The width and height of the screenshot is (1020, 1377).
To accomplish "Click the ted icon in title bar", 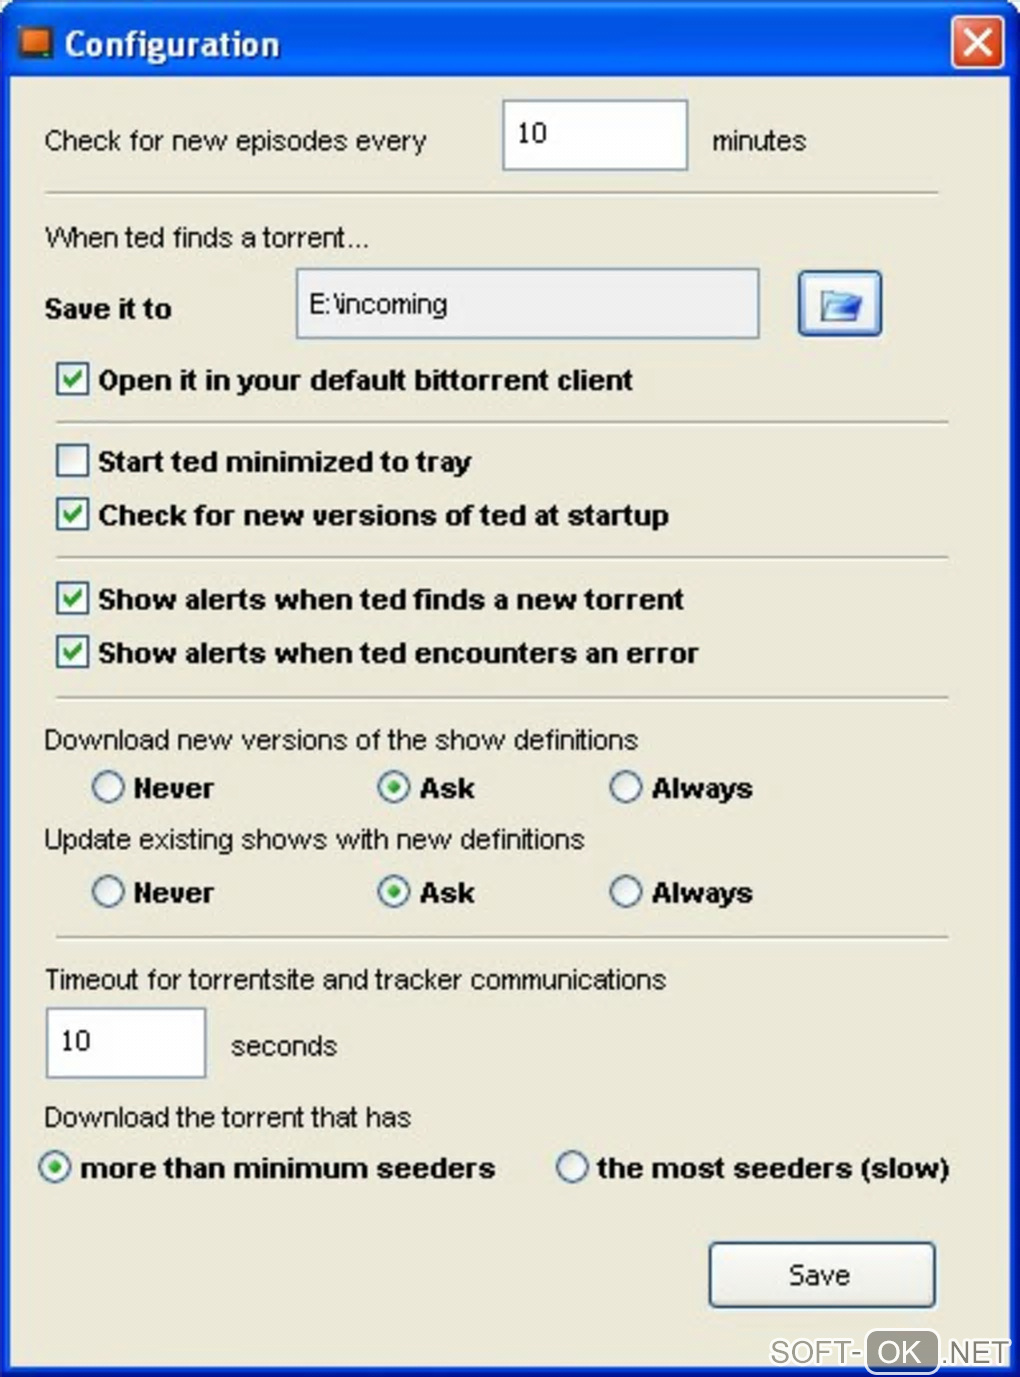I will point(35,43).
